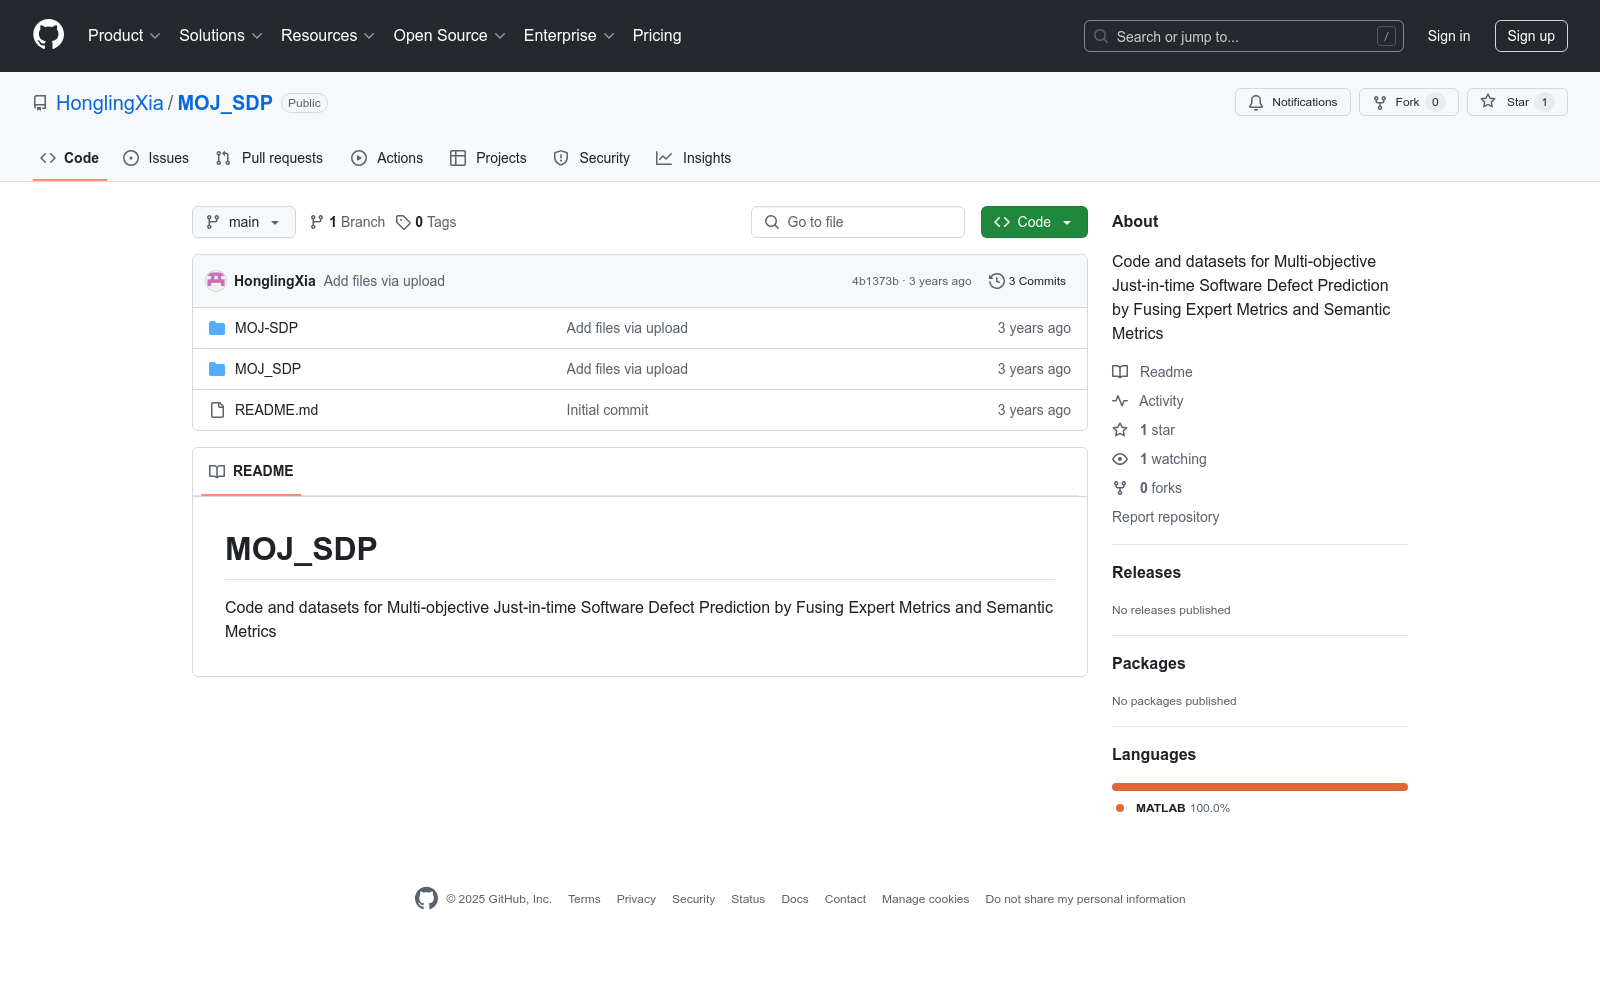The image size is (1600, 1000).
Task: View the 0 Tags link
Action: 426,222
